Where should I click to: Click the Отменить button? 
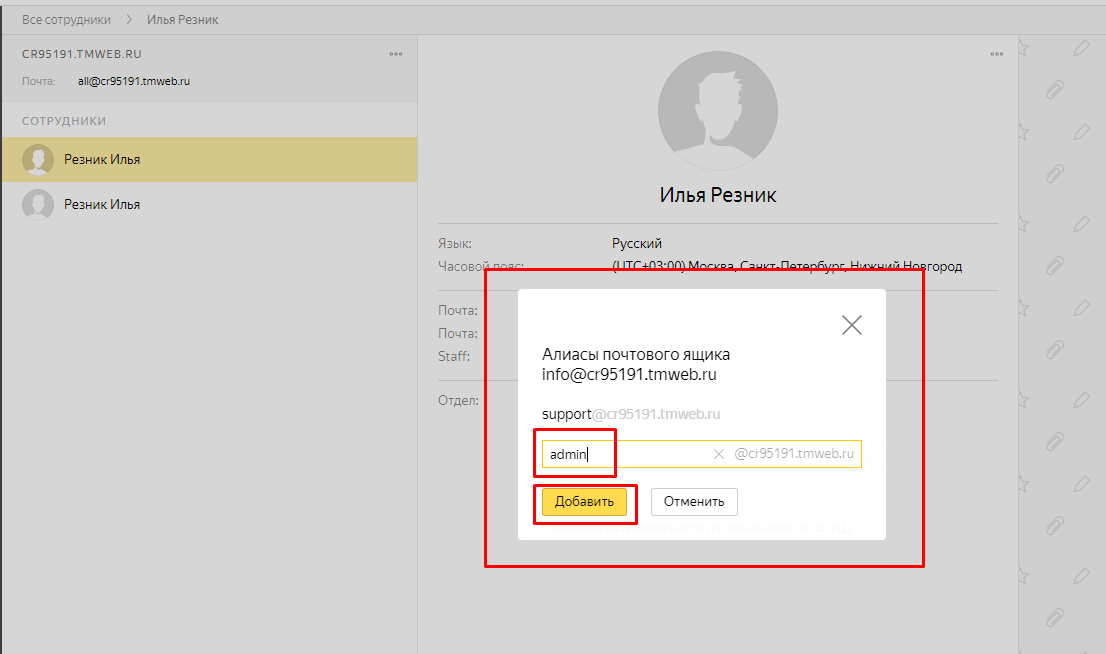694,502
